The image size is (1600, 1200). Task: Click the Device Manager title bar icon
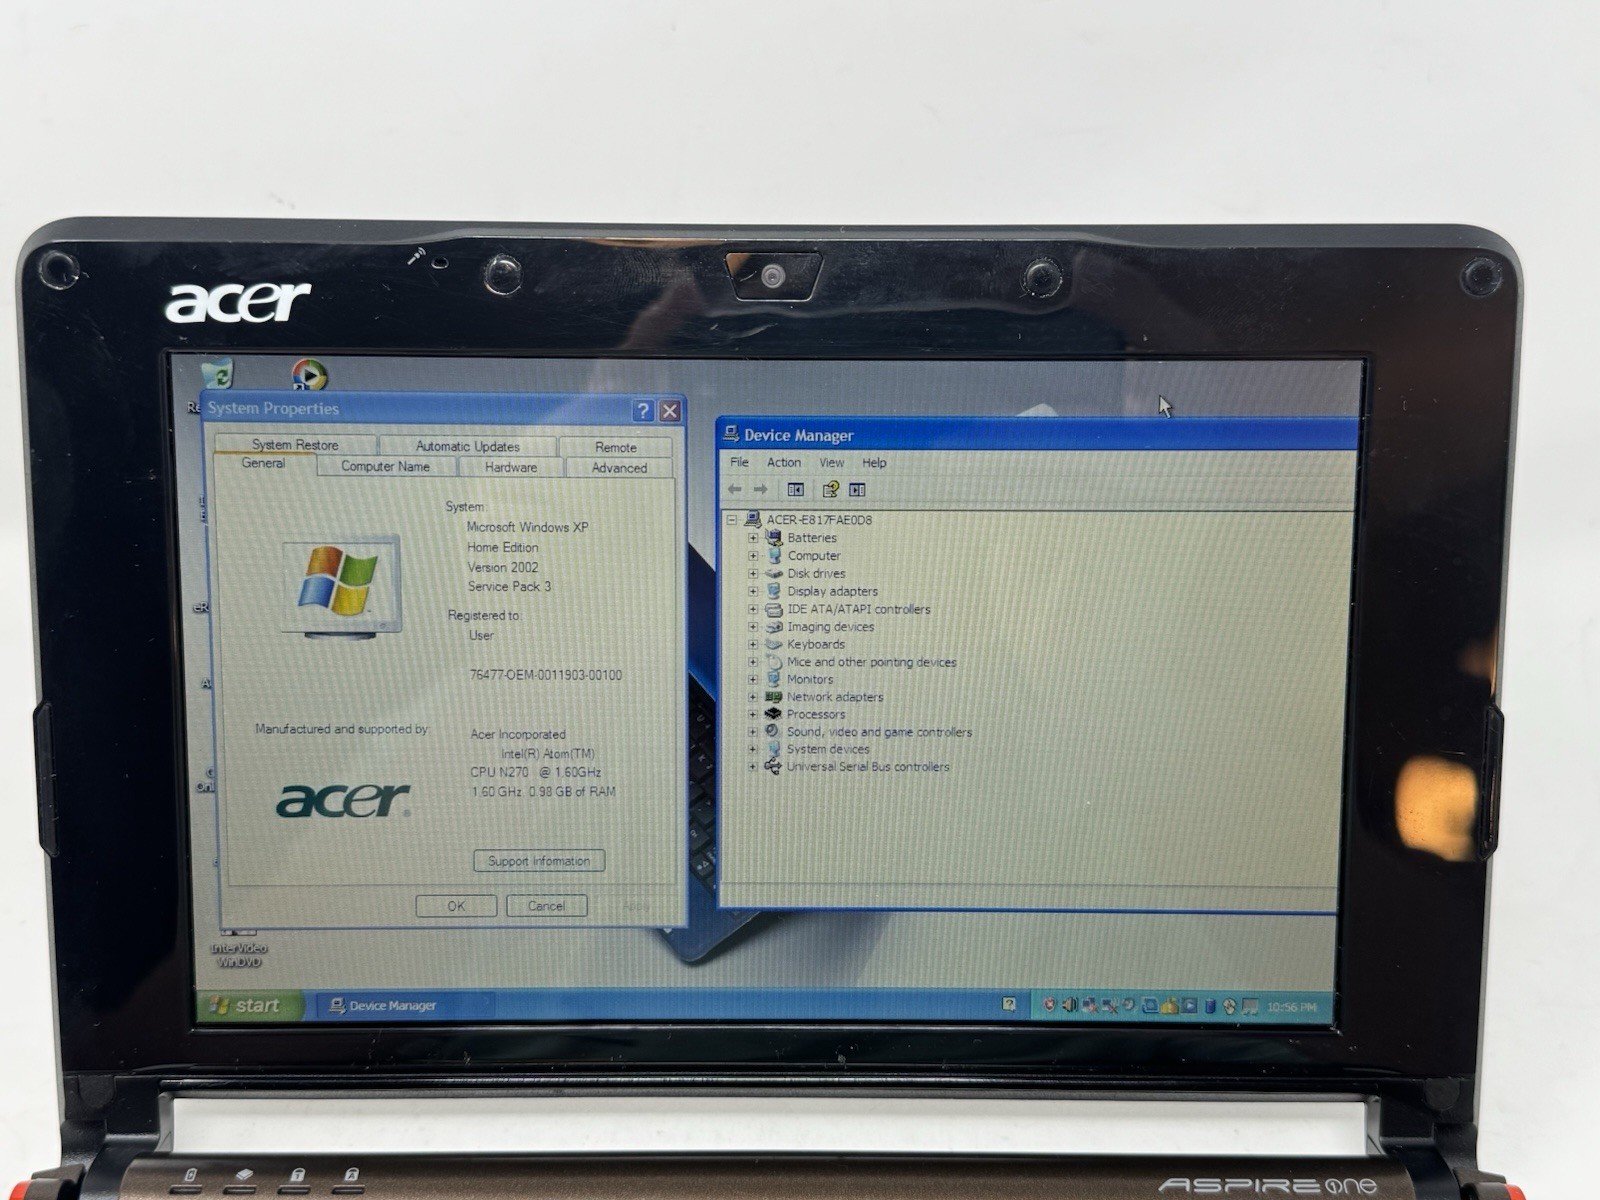731,434
